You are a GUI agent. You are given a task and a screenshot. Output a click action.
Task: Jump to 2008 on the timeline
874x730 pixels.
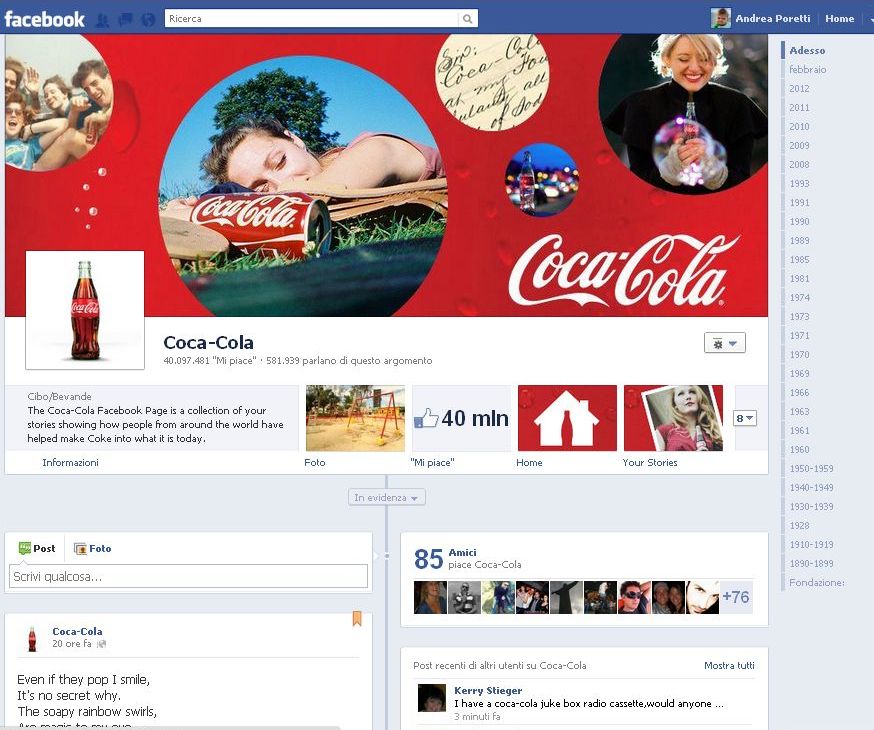click(799, 164)
